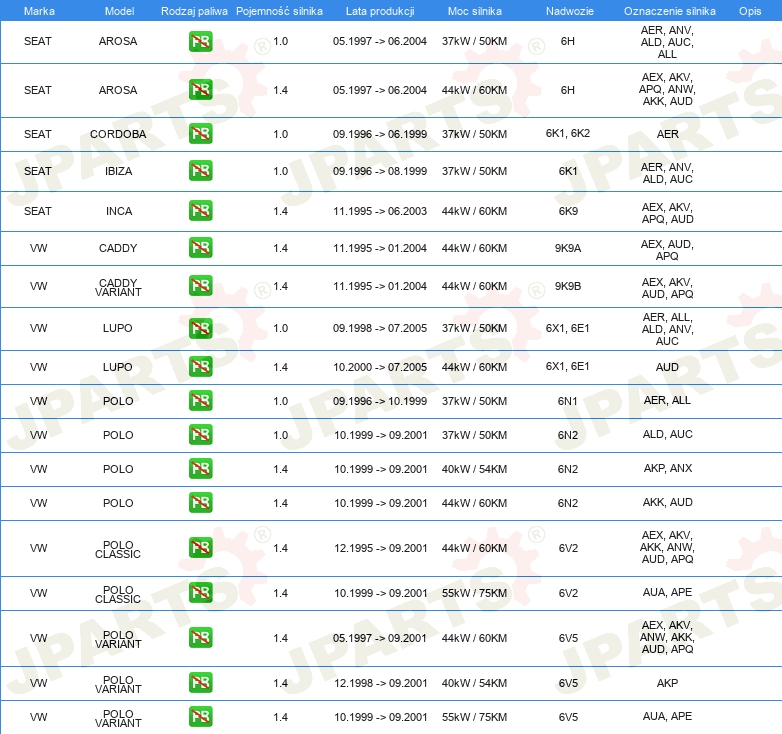Click the fuel icon in POLO CLASSIC 44kW row

tap(200, 548)
